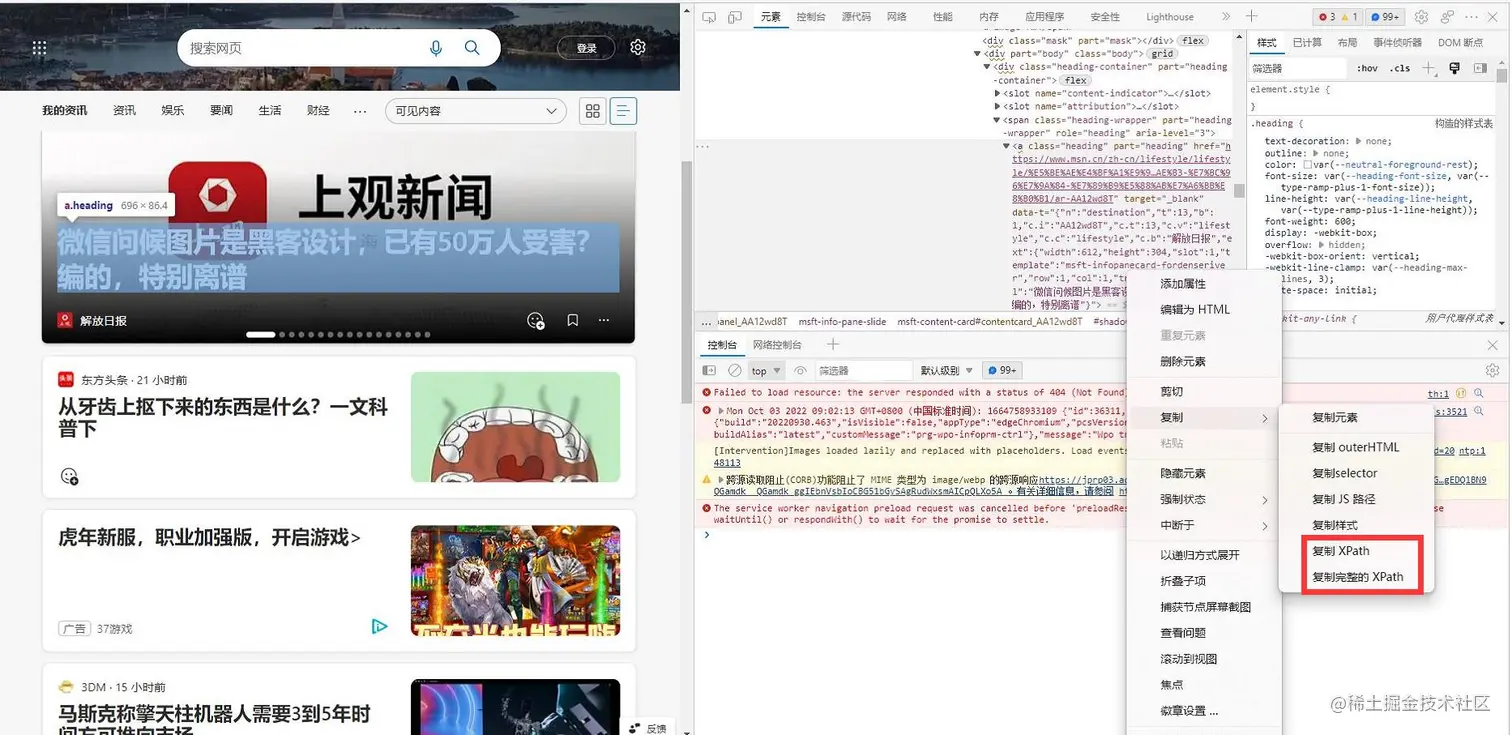The height and width of the screenshot is (735, 1512).
Task: Switch to the 网络控制台 drawer tab
Action: click(777, 345)
